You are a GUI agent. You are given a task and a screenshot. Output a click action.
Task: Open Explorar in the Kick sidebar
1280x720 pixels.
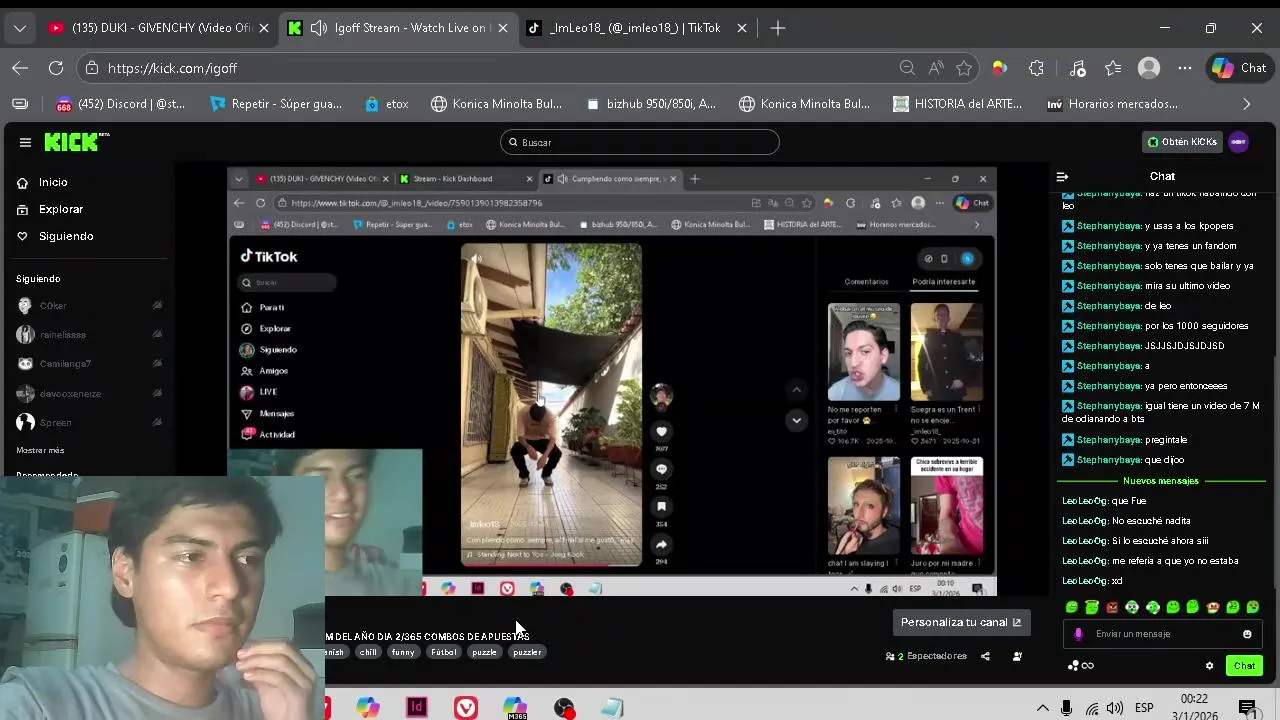click(x=50, y=209)
